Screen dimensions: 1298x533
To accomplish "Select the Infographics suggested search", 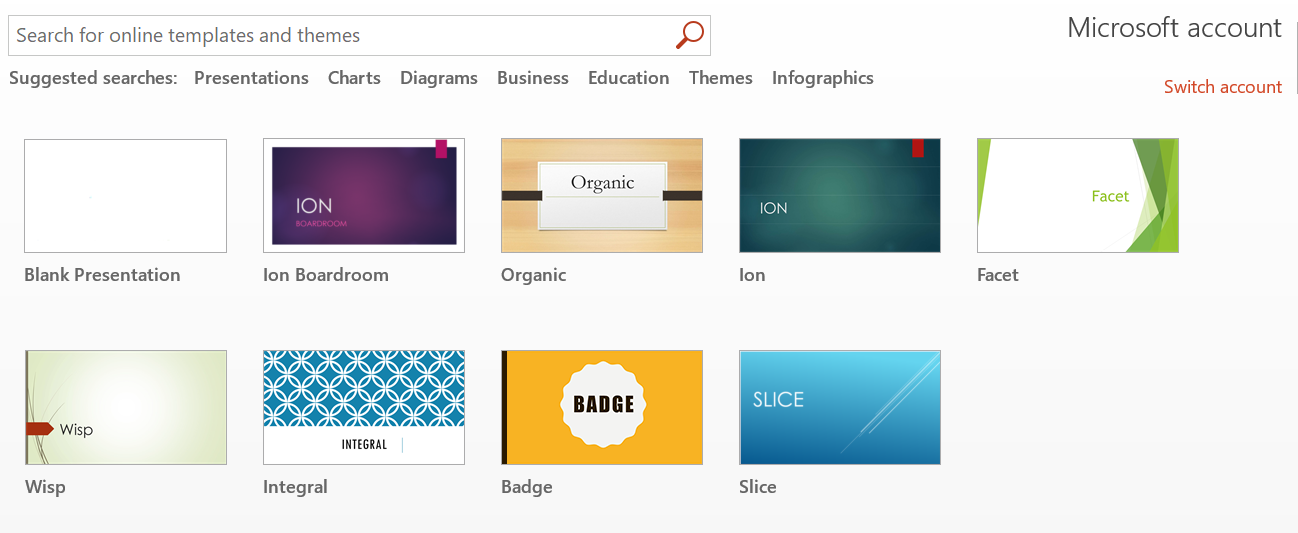I will (x=823, y=78).
